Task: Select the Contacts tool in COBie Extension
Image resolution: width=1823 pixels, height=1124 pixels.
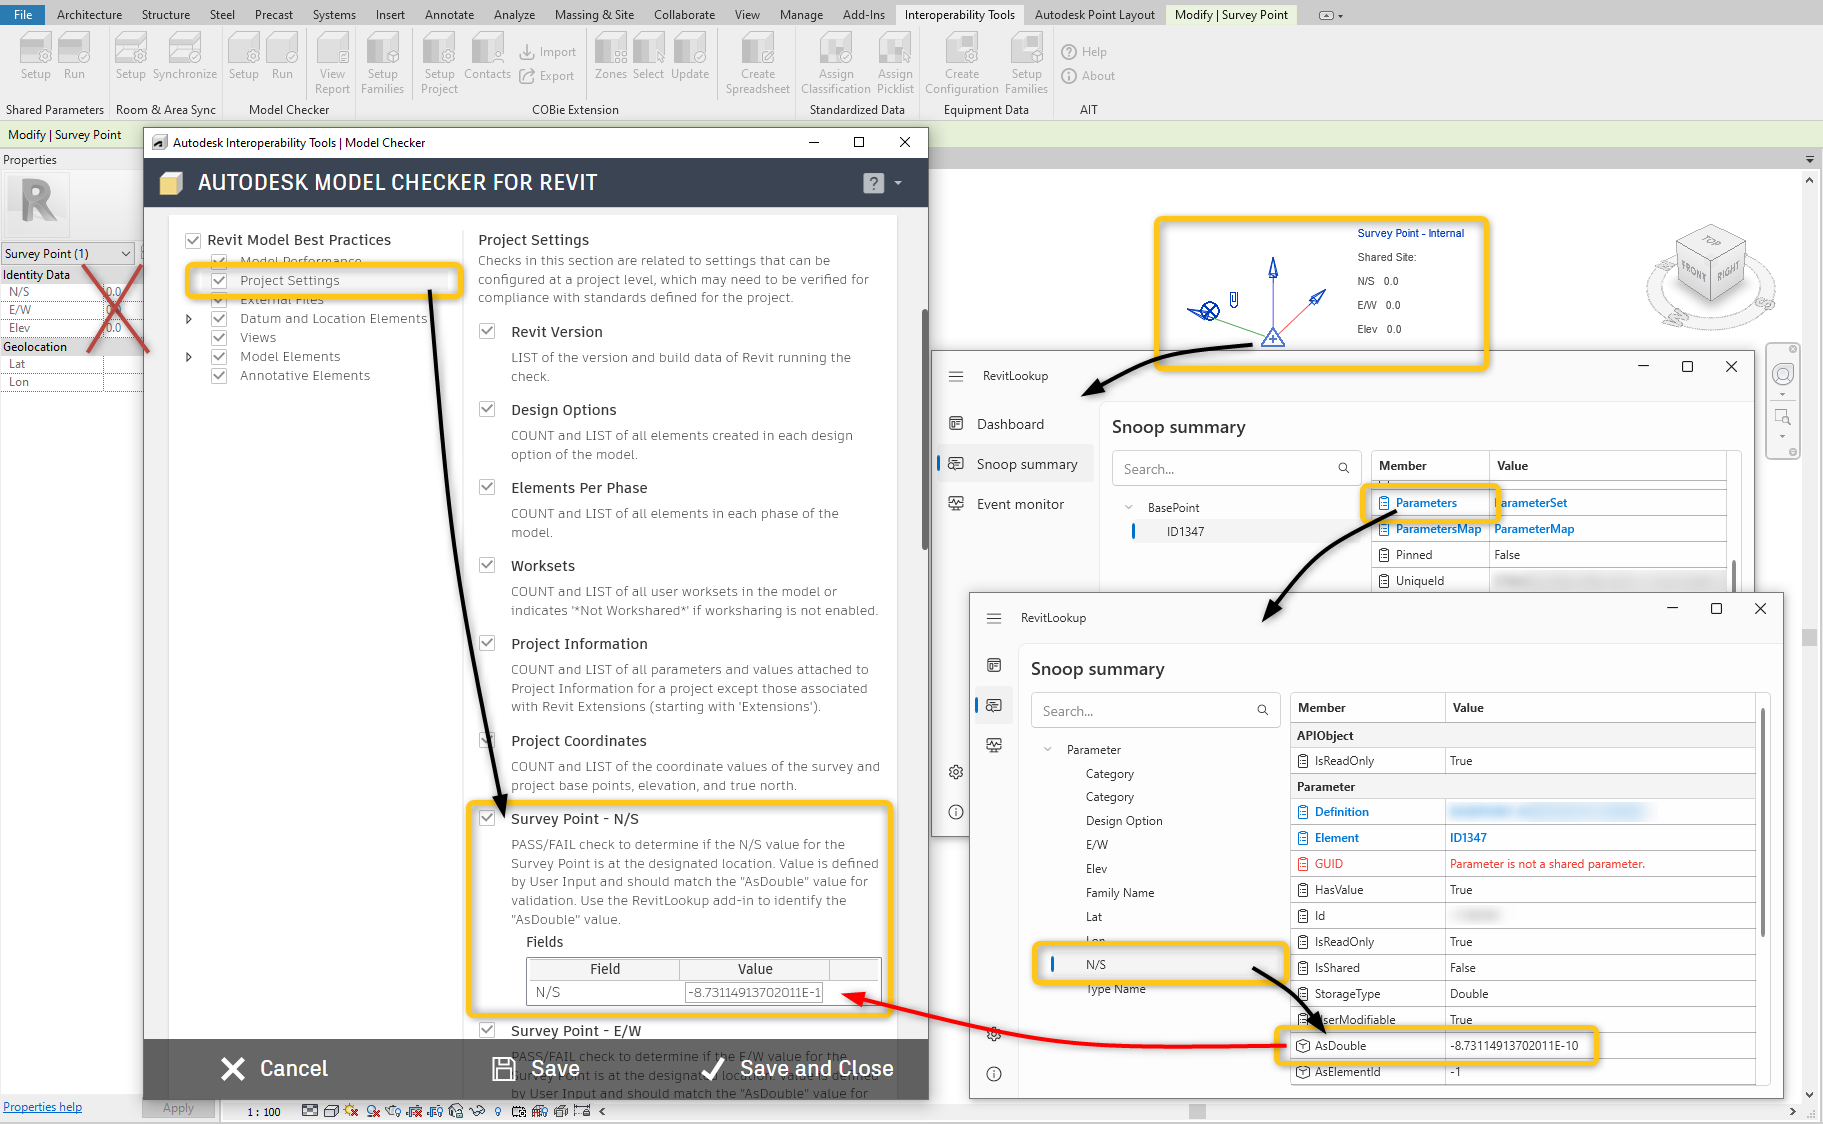Action: (x=487, y=58)
